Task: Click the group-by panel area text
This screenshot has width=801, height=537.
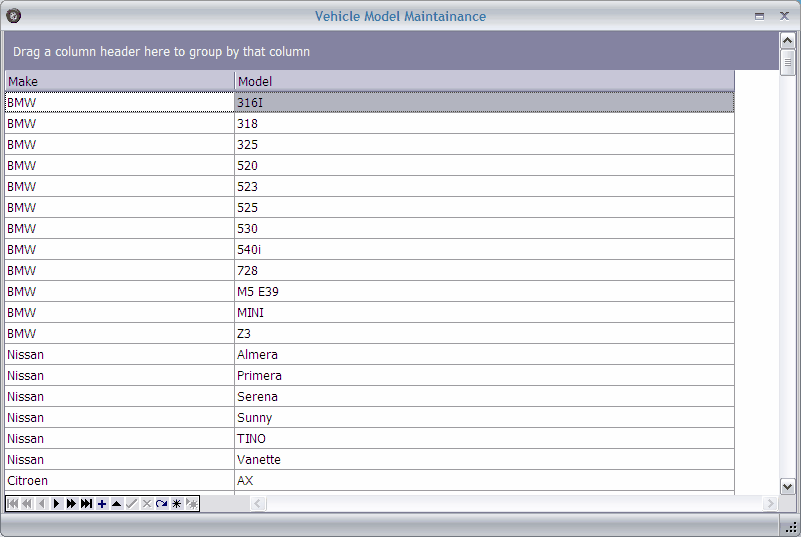Action: [161, 52]
